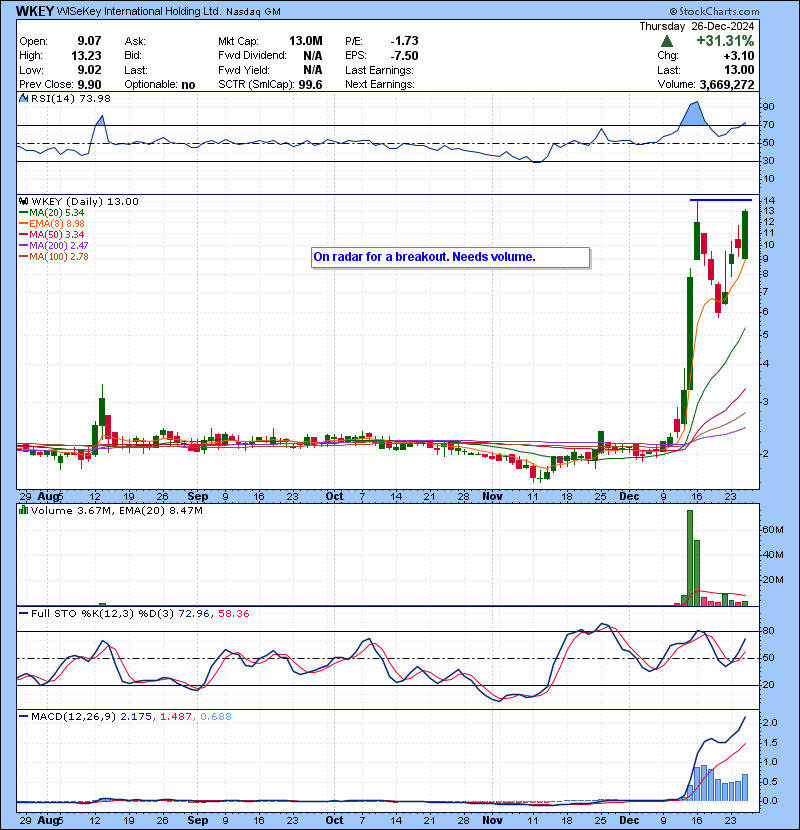Screen dimensions: 800x830
Task: Click the MA(200) 2.47 legend label
Action: [x=53, y=246]
